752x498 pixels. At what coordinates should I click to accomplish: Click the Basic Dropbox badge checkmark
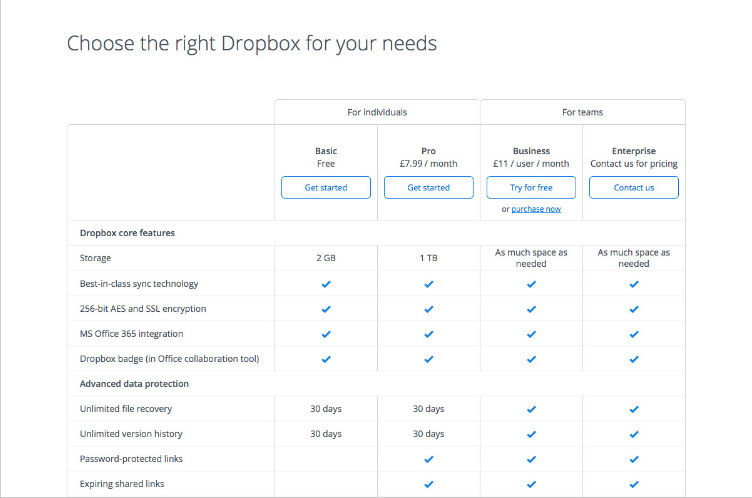(x=326, y=359)
